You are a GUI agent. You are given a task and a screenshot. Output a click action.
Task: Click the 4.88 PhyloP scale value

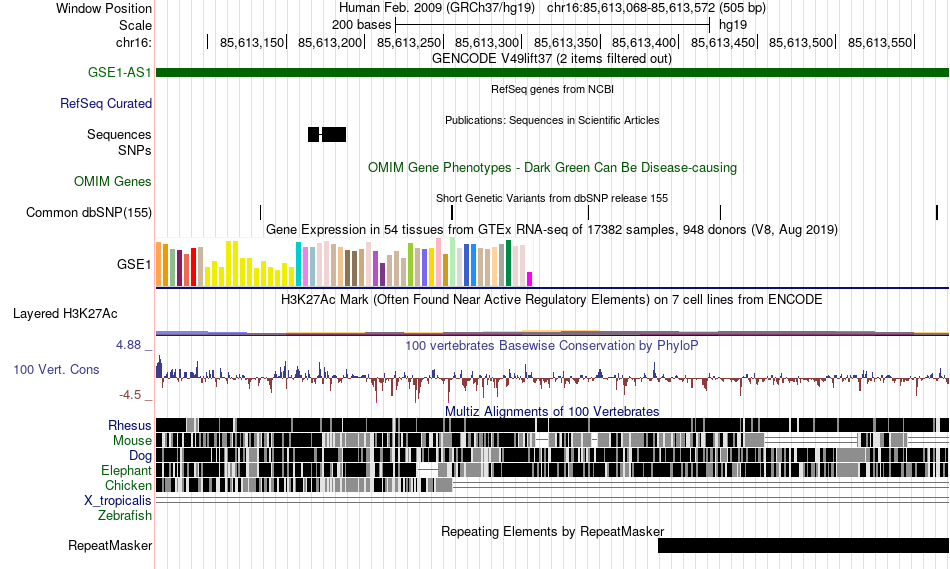(128, 345)
